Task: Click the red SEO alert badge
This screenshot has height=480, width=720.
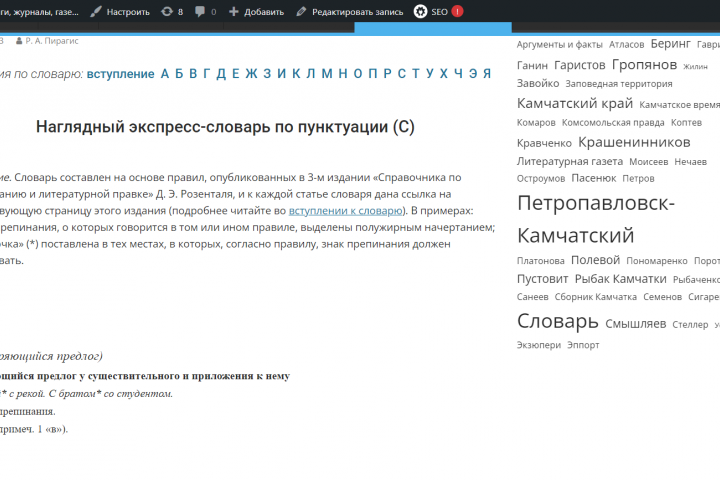Action: click(457, 11)
